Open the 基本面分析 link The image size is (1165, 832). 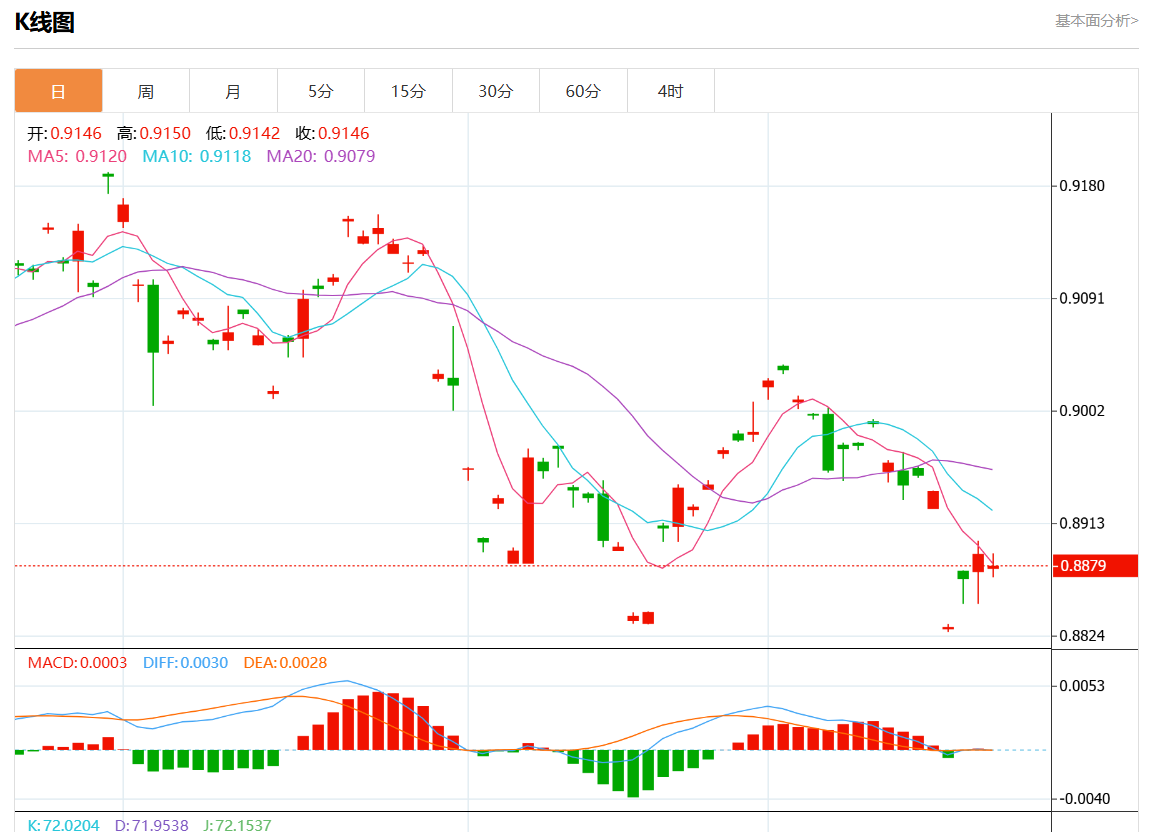point(1096,20)
